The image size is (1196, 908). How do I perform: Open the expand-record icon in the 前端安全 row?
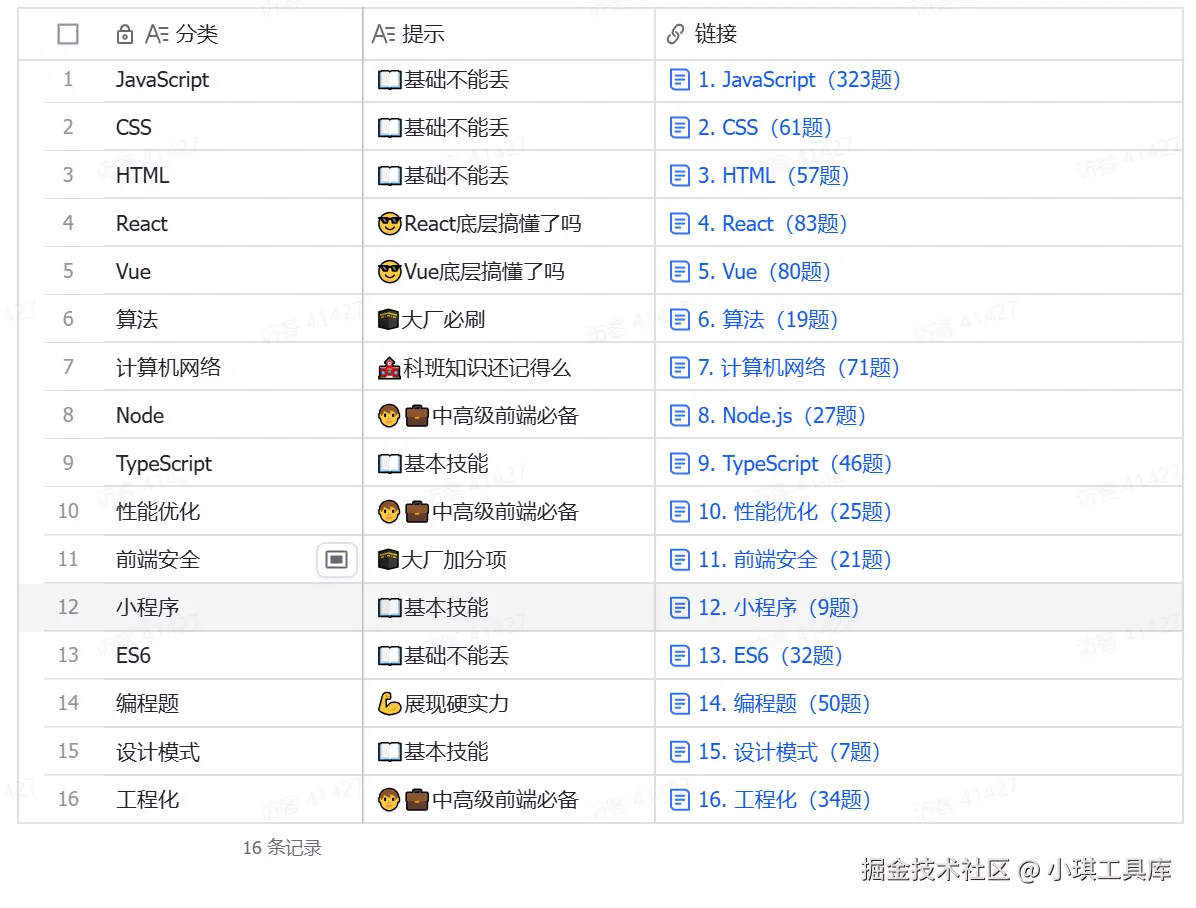click(336, 559)
